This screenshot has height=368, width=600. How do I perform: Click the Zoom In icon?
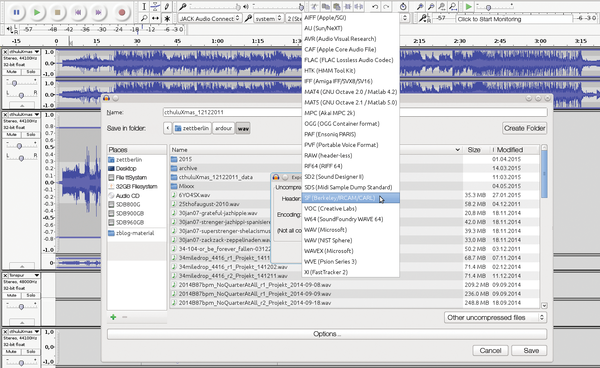(420, 7)
